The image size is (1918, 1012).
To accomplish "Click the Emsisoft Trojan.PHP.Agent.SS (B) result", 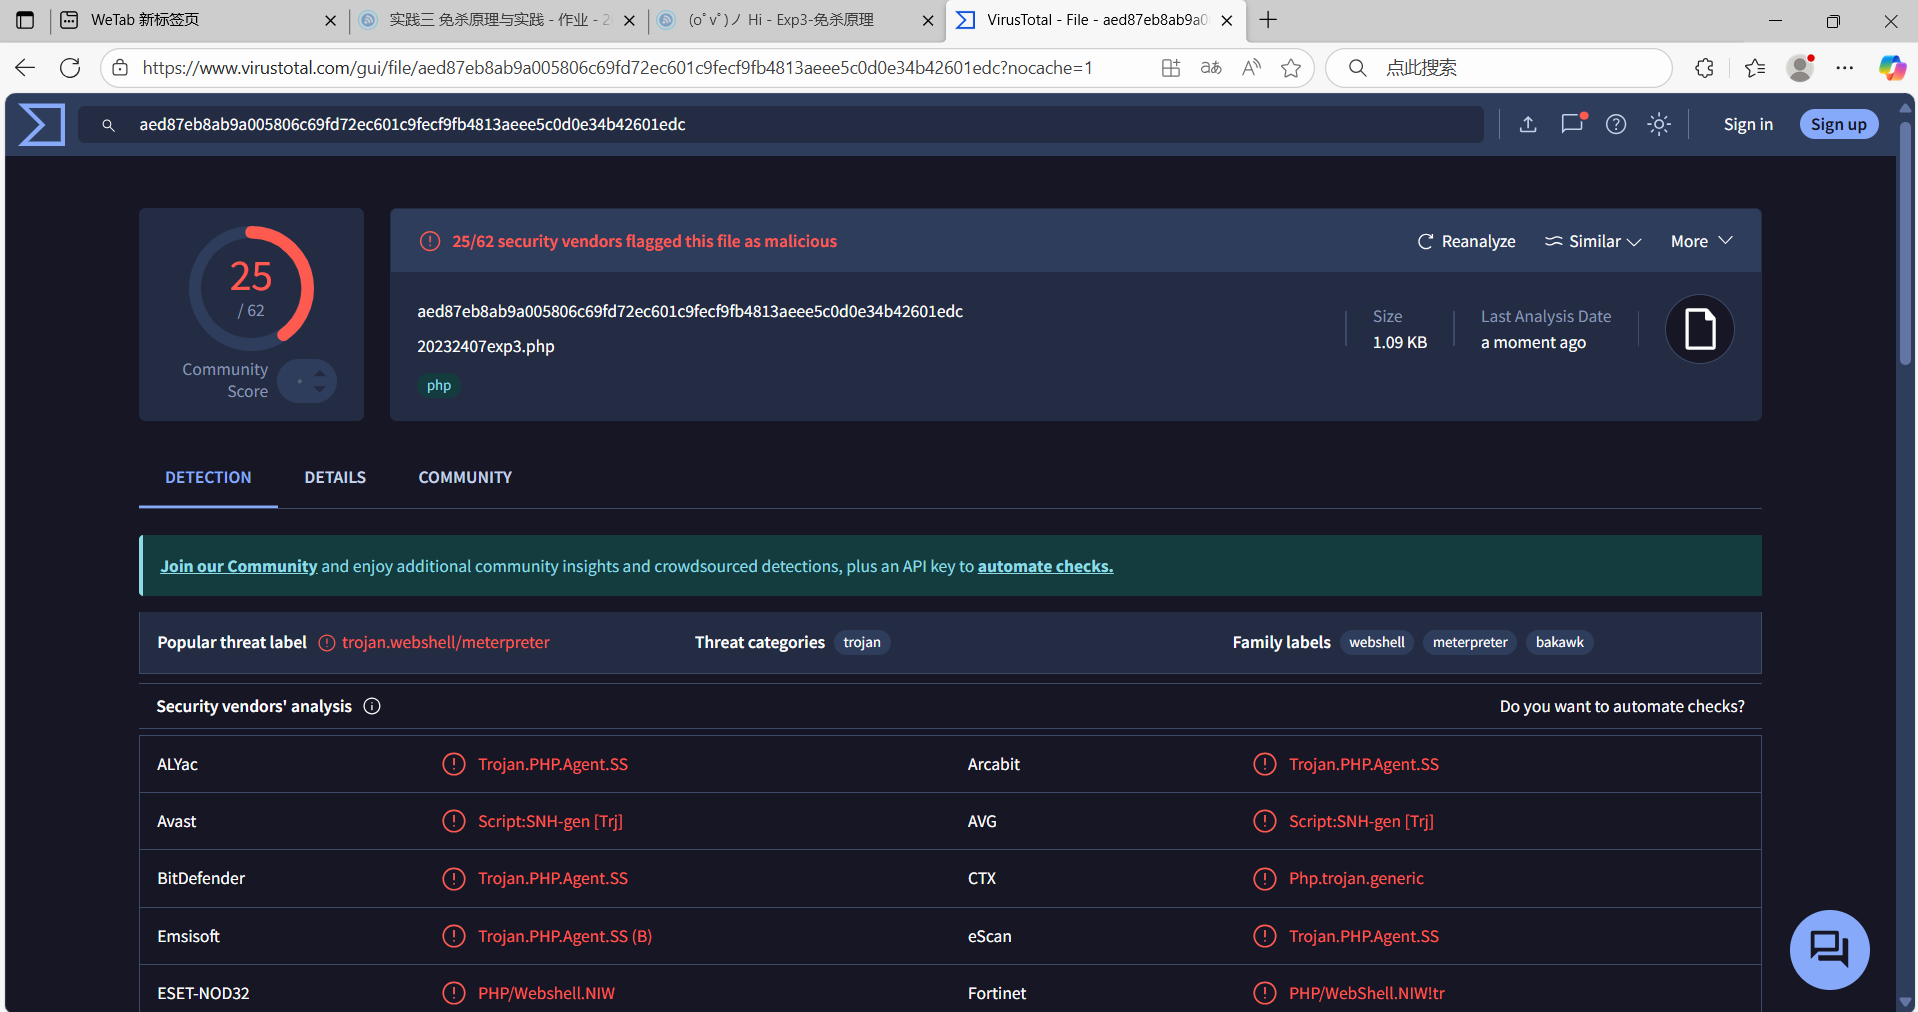I will (565, 937).
